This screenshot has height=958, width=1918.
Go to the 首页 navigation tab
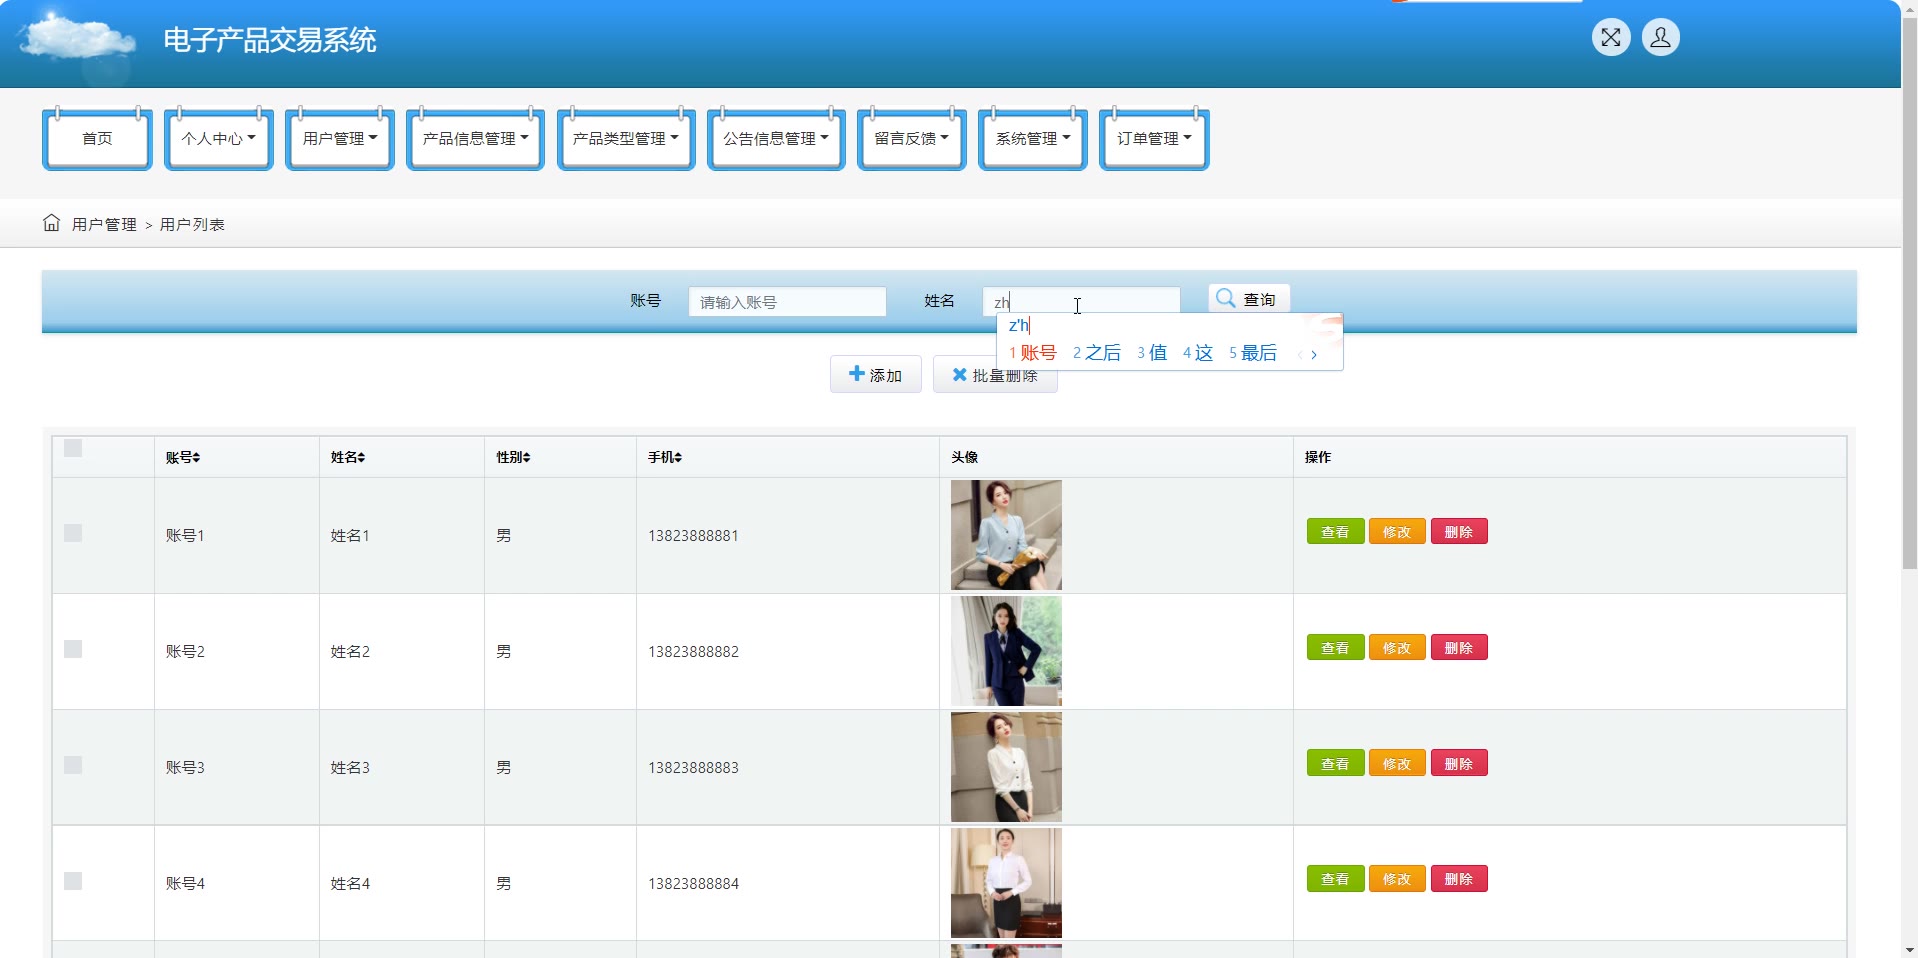click(x=97, y=139)
